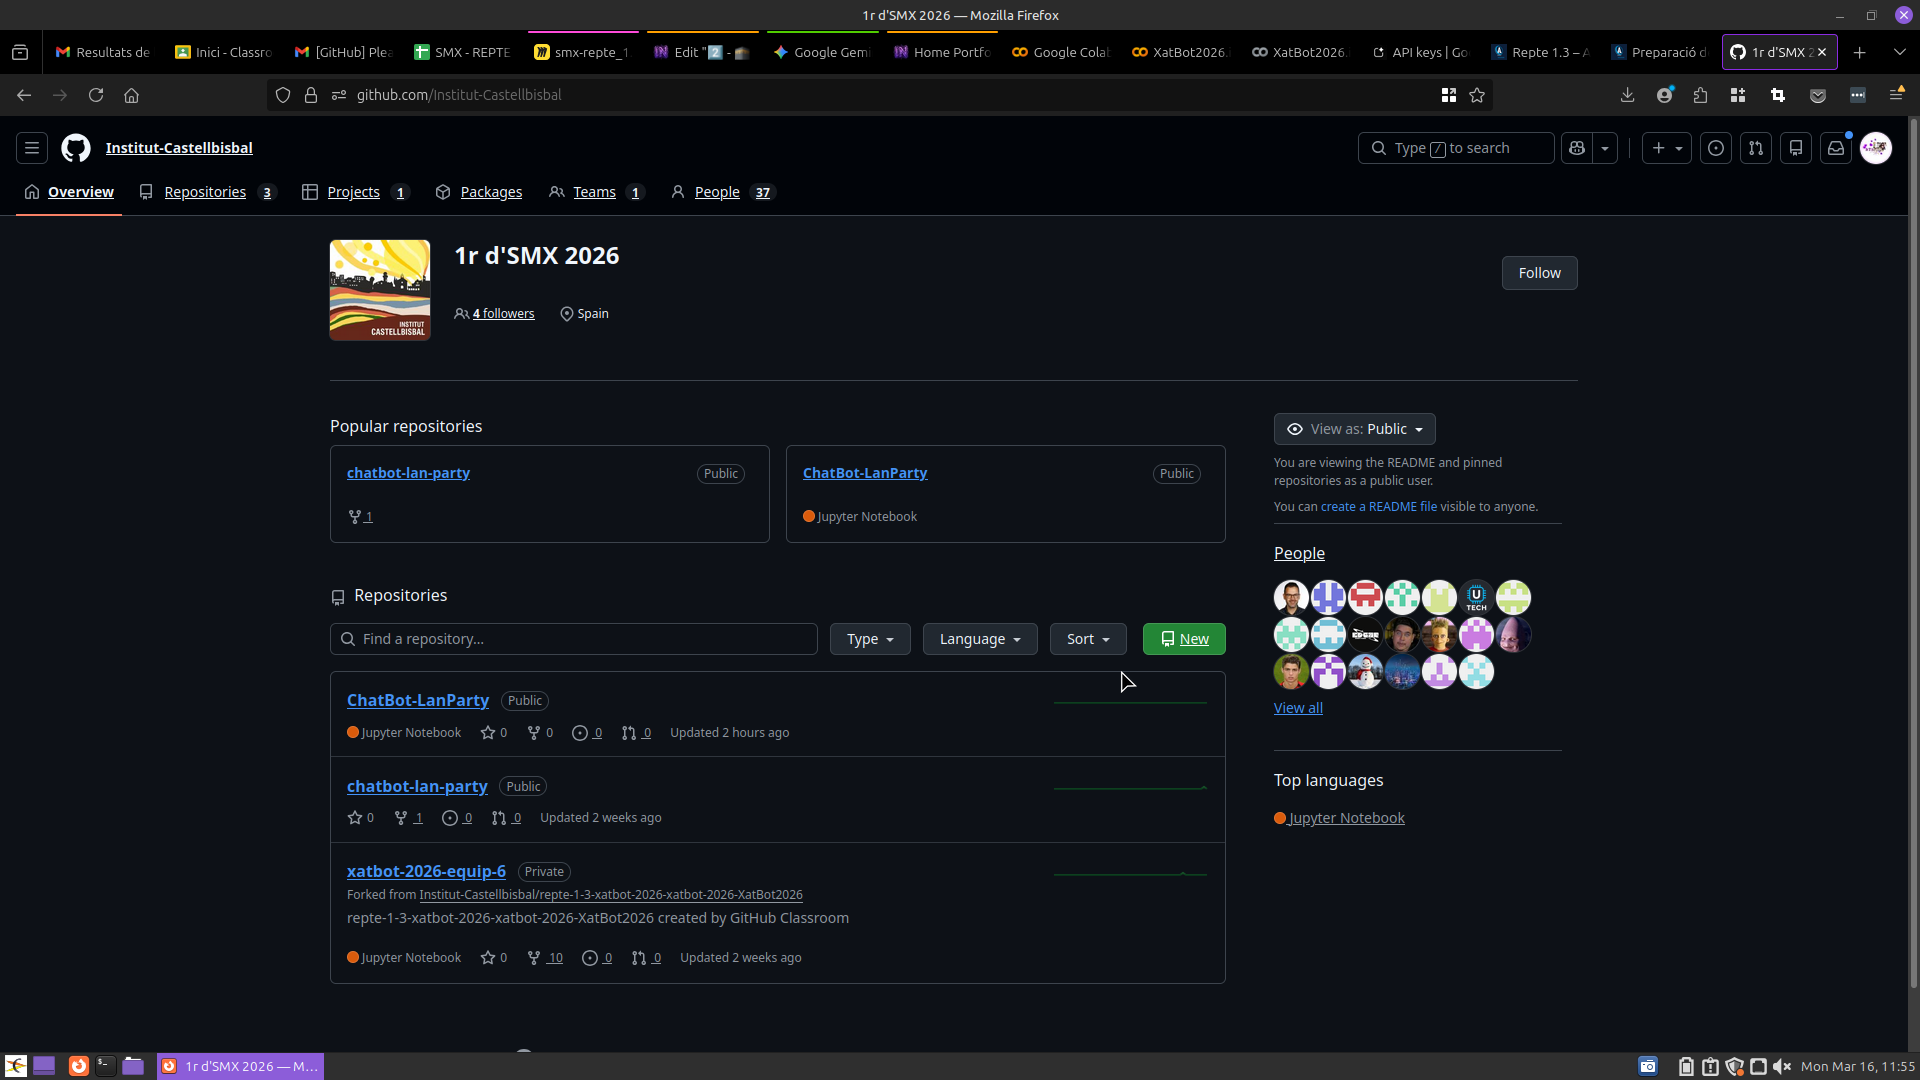
Task: Toggle the View as: Public selector
Action: click(1354, 429)
